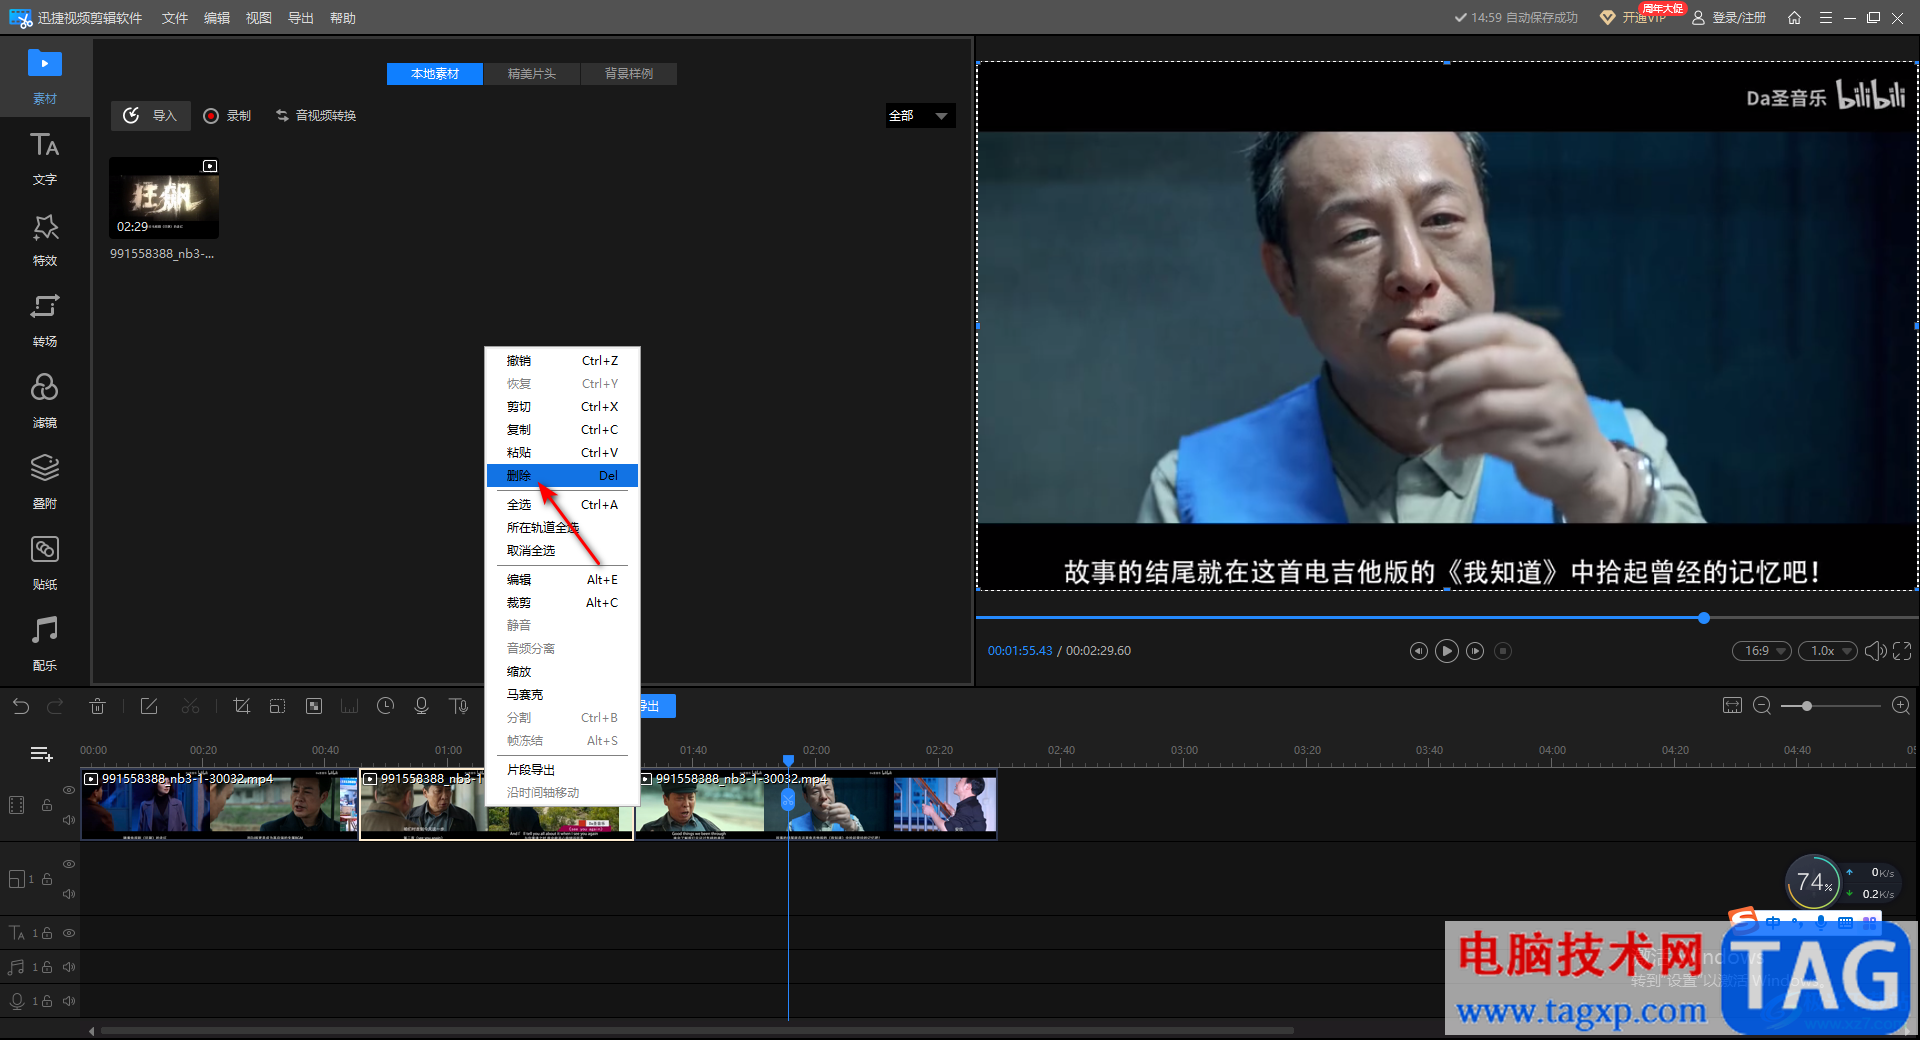
Task: Choose 片段导出 from the context menu
Action: pyautogui.click(x=562, y=770)
